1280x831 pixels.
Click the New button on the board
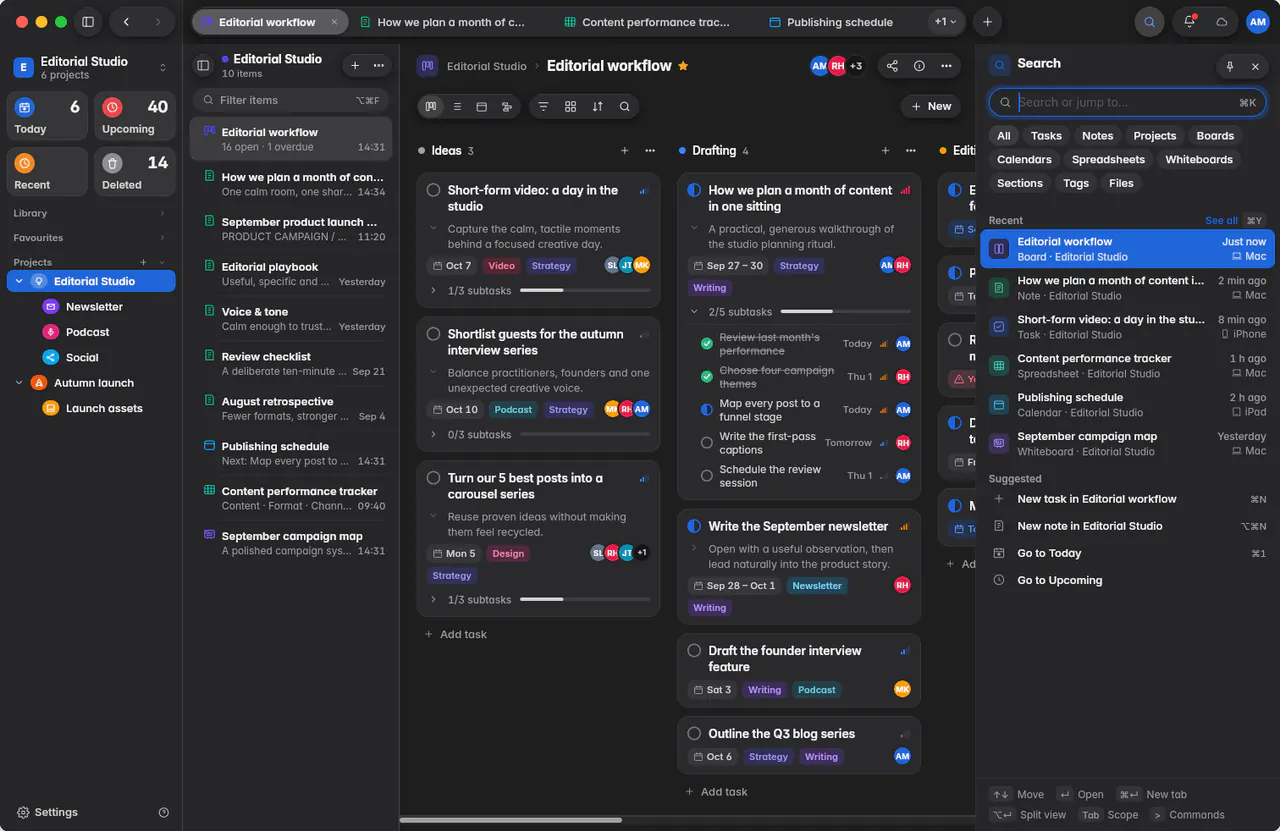point(931,106)
